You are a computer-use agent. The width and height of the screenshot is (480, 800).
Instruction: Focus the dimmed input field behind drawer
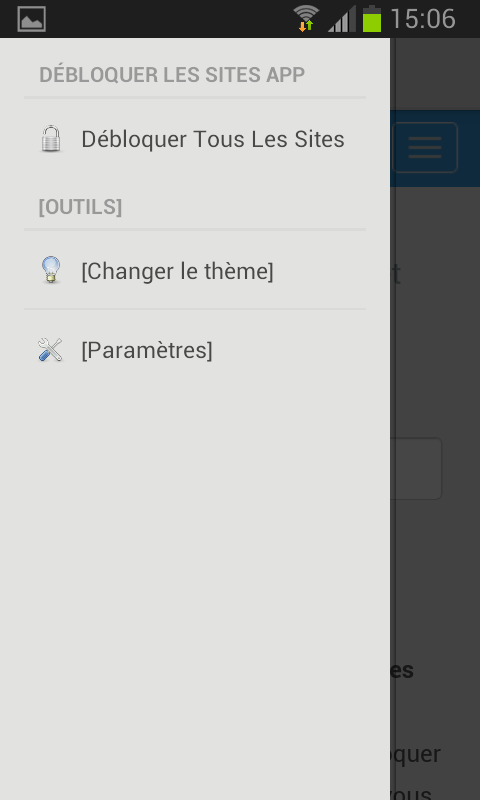[x=416, y=468]
